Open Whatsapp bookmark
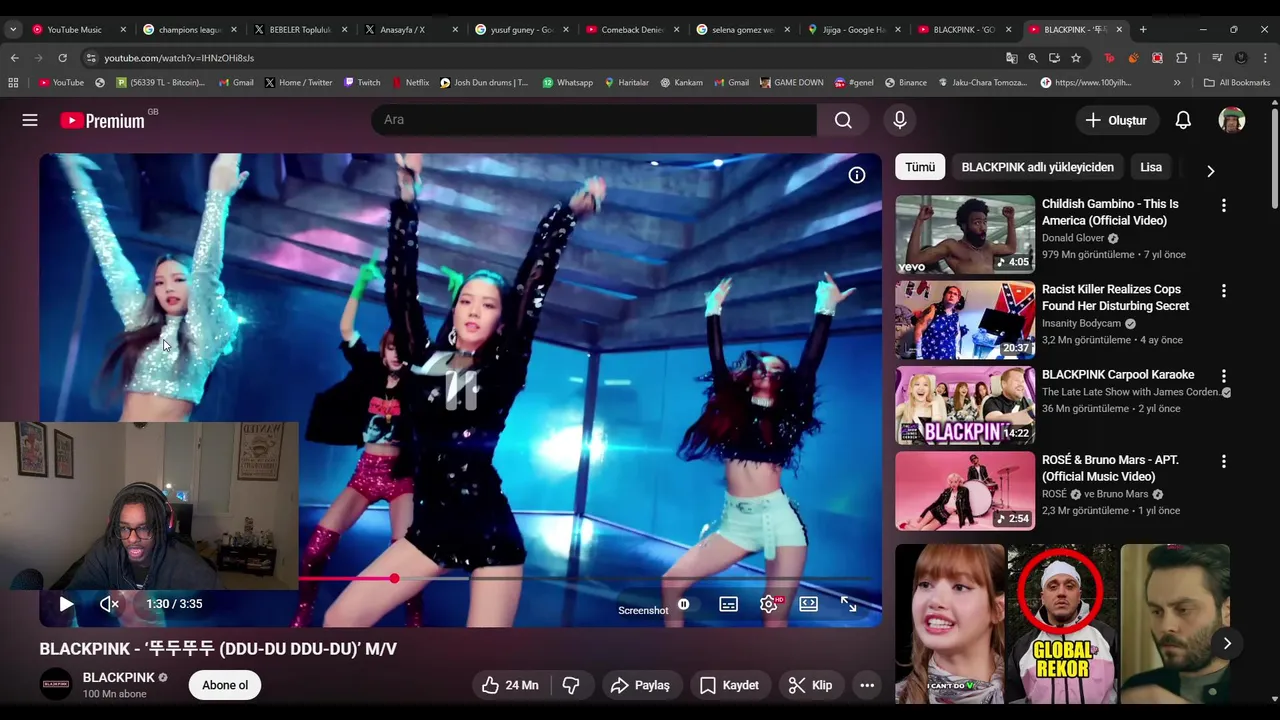This screenshot has width=1280, height=720. click(x=567, y=82)
